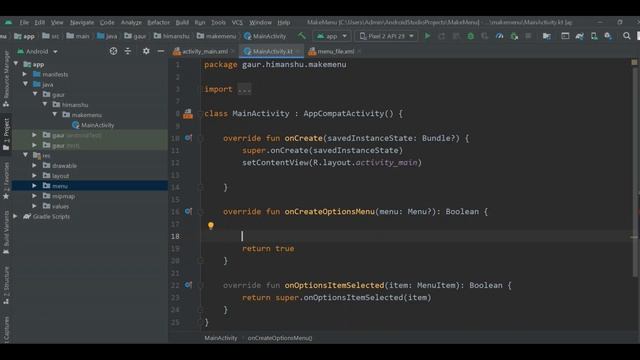Viewport: 640px width, 360px height.
Task: Collapse the res folder
Action: (25, 155)
